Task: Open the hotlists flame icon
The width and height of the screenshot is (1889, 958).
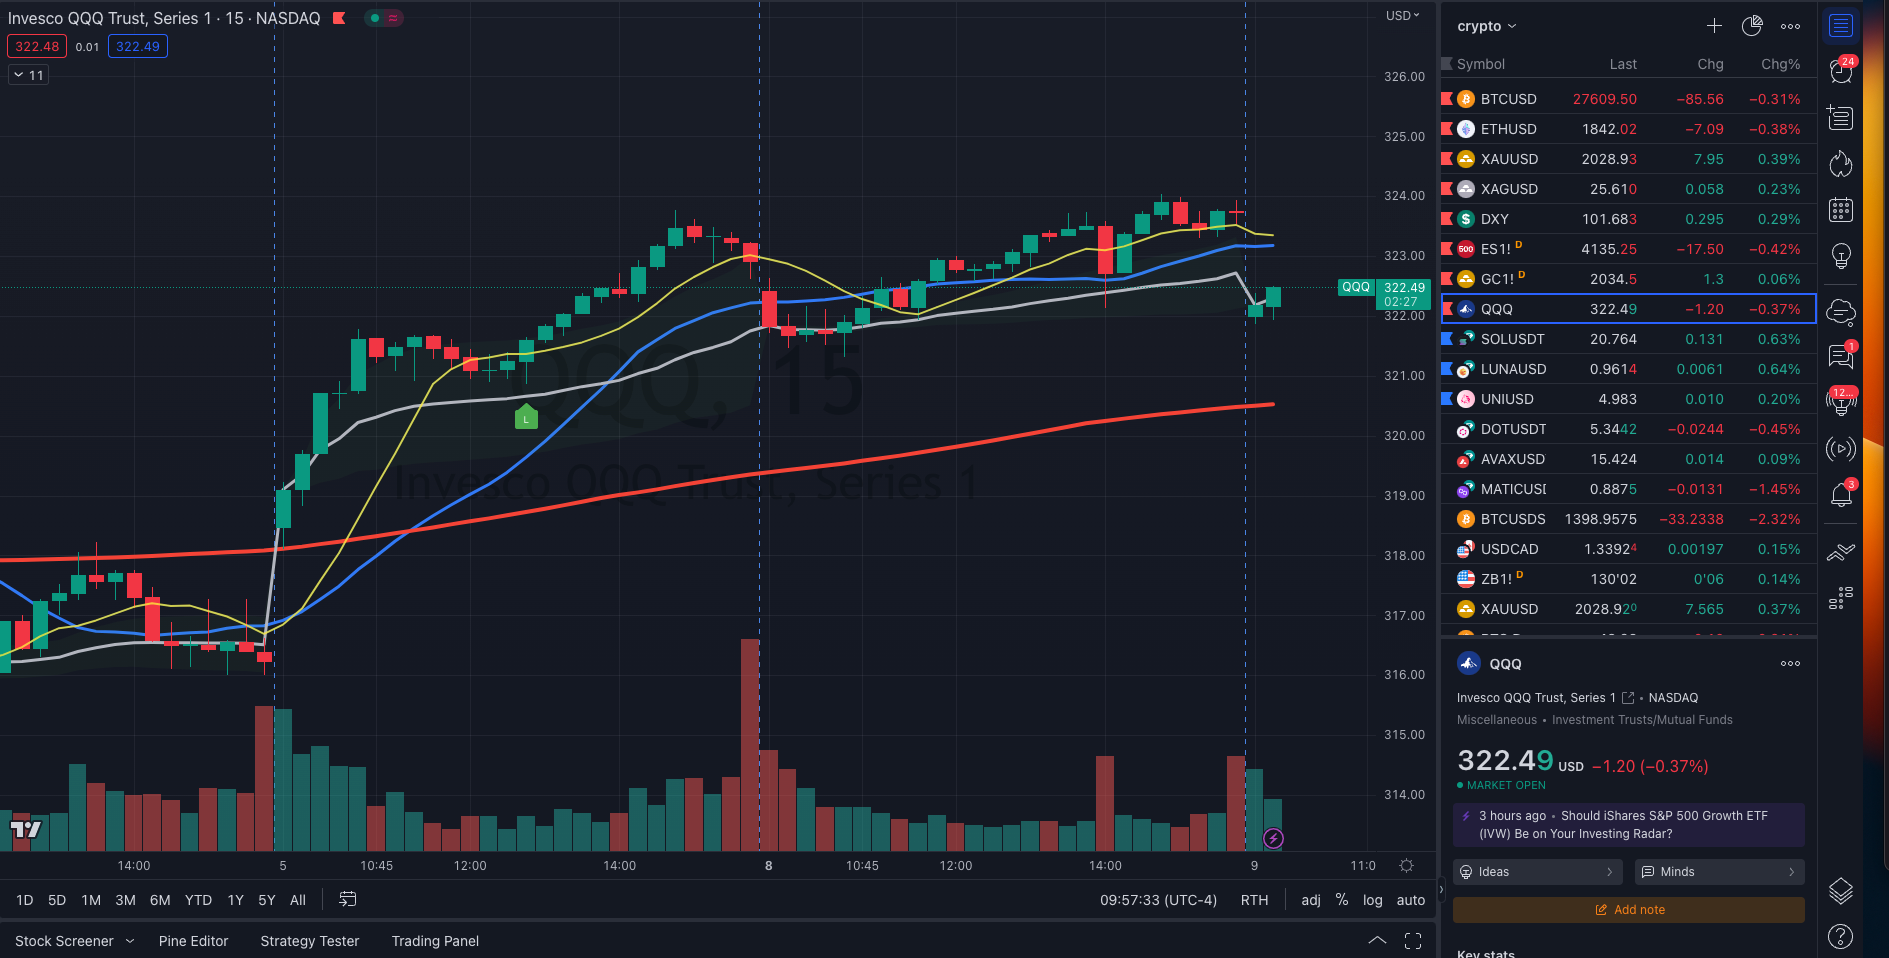Action: click(1841, 164)
